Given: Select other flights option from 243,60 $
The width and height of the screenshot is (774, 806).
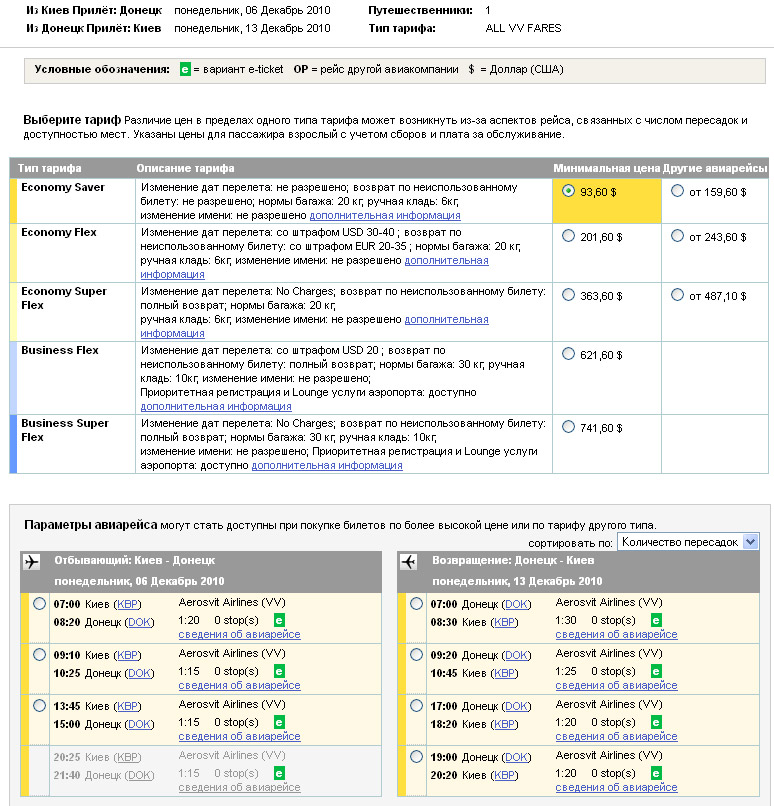Looking at the screenshot, I should tap(677, 236).
